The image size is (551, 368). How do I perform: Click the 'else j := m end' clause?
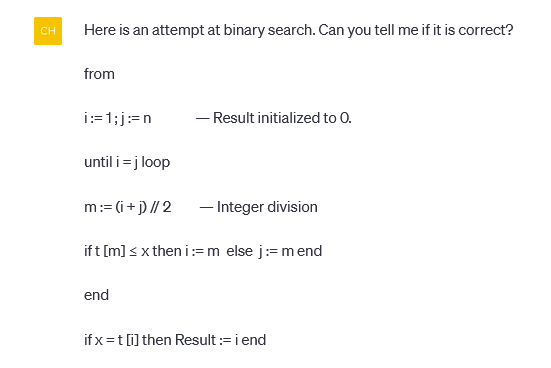(x=274, y=251)
